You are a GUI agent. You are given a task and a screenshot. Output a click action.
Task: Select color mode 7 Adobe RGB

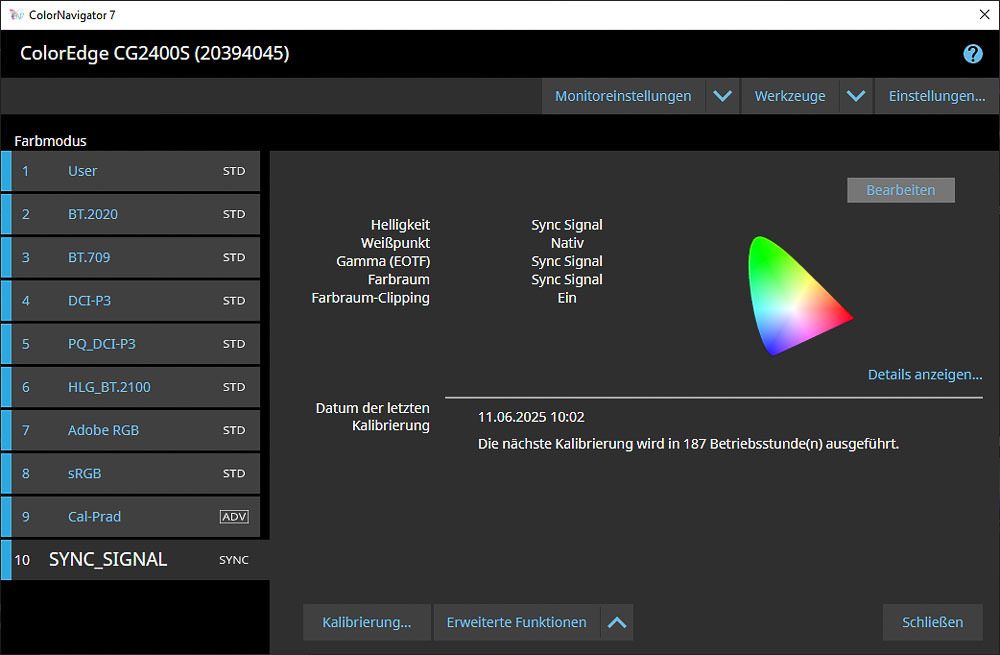pos(131,431)
